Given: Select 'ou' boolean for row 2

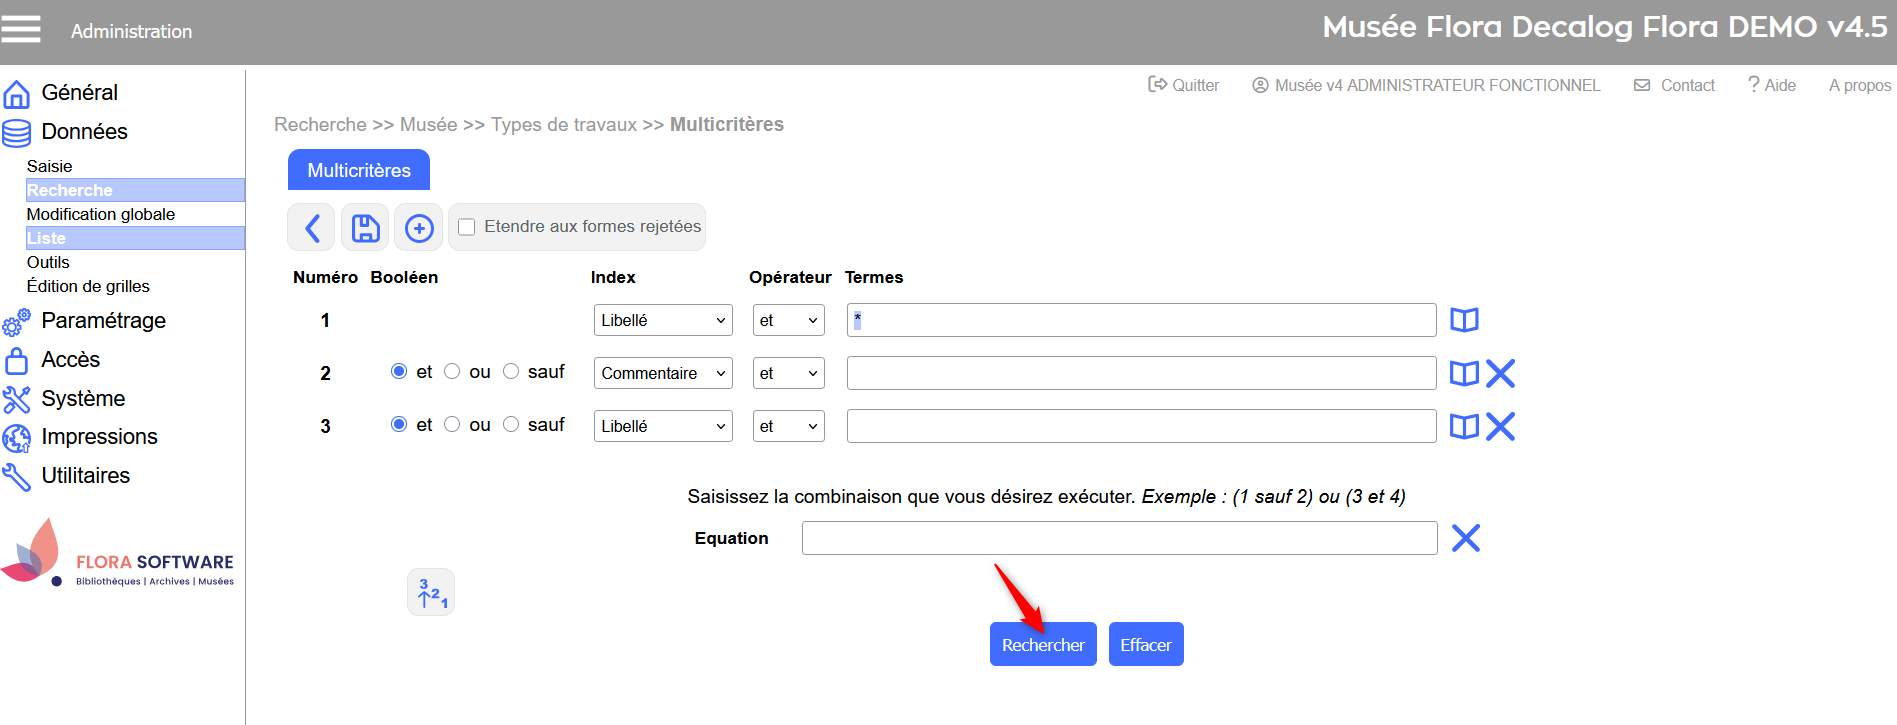Looking at the screenshot, I should (452, 371).
